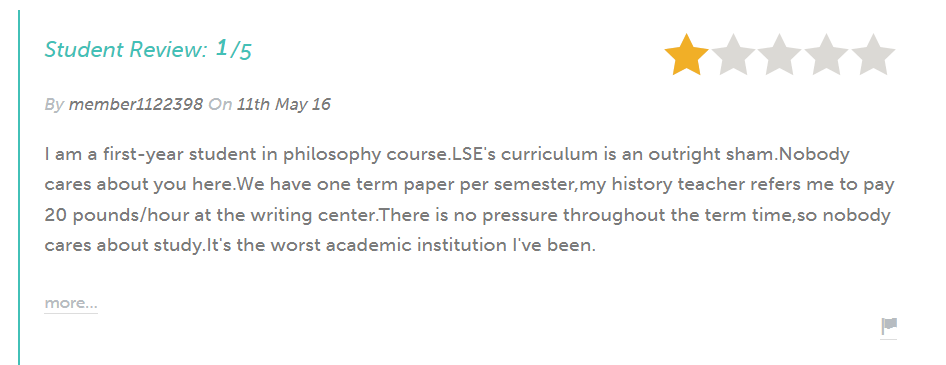Image resolution: width=946 pixels, height=365 pixels.
Task: Expand the review via the 'more...' link
Action: tap(71, 303)
